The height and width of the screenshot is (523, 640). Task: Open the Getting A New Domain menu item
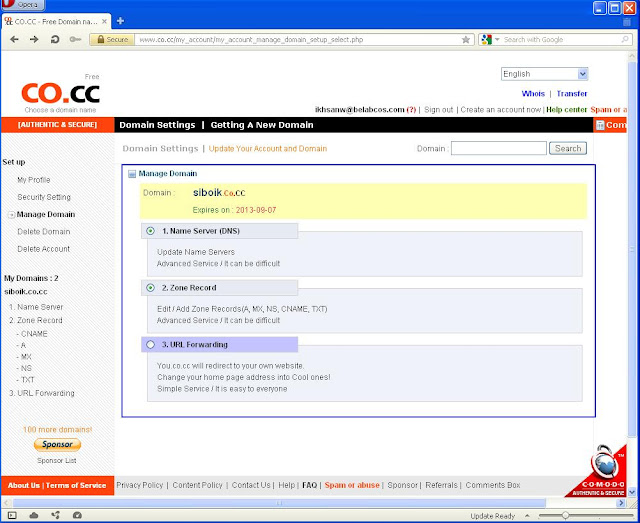(x=262, y=125)
